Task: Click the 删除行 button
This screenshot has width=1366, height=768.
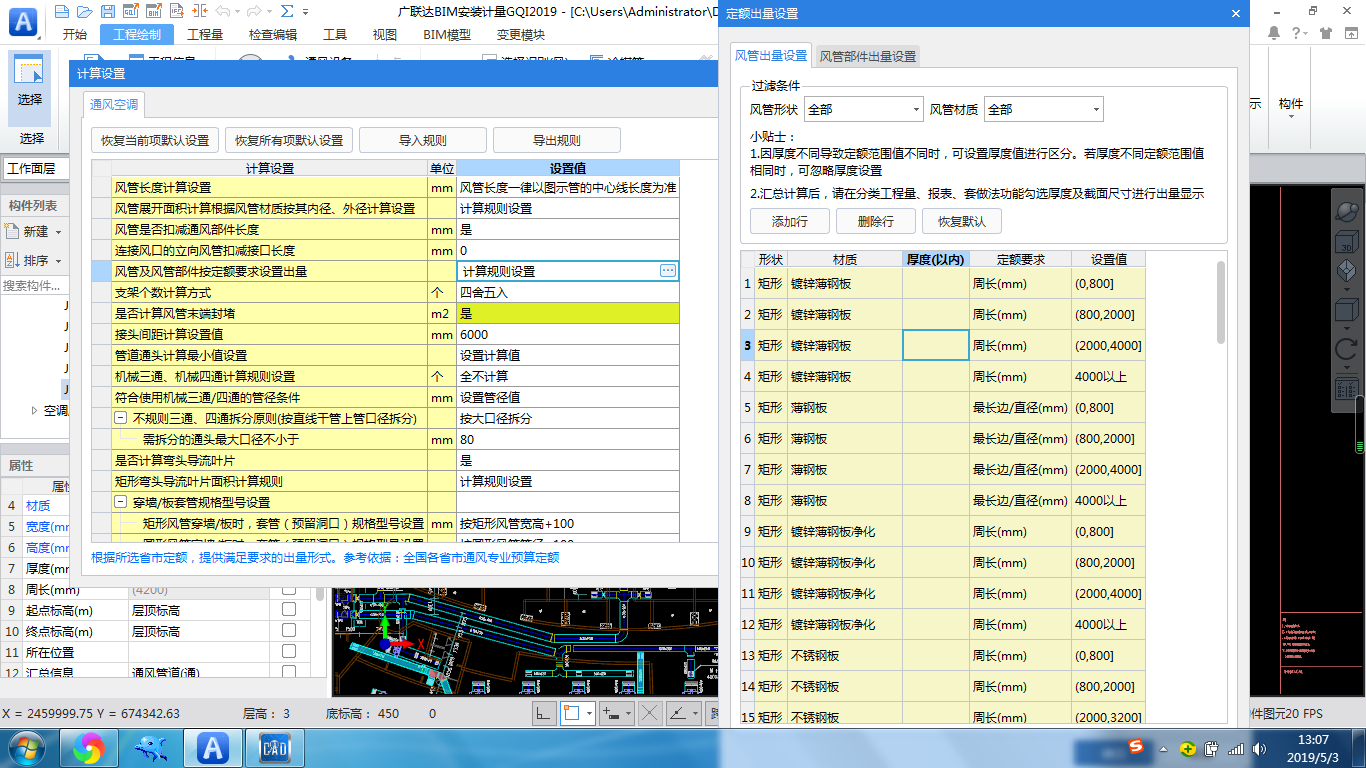Action: click(875, 221)
